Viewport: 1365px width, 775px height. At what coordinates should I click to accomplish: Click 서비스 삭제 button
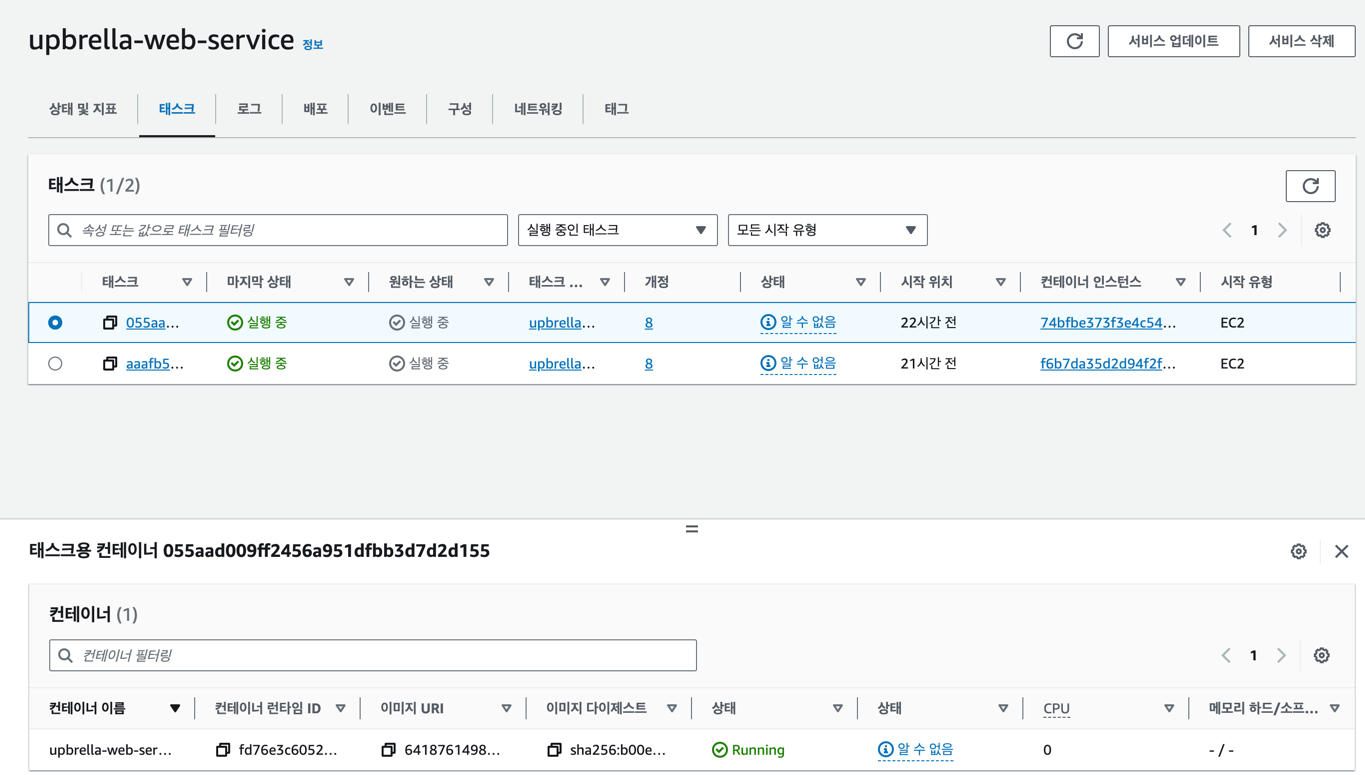(x=1301, y=41)
